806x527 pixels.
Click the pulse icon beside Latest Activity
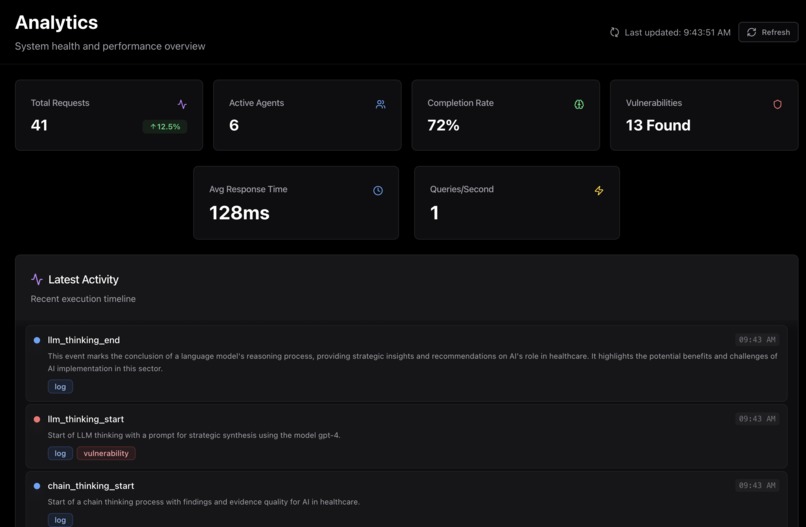tap(36, 279)
